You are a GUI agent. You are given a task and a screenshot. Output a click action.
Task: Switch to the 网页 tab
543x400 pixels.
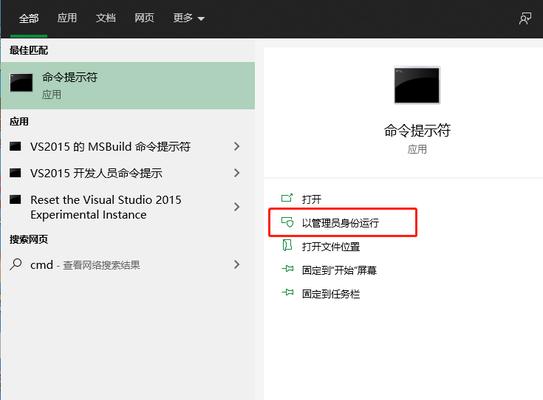[x=144, y=18]
